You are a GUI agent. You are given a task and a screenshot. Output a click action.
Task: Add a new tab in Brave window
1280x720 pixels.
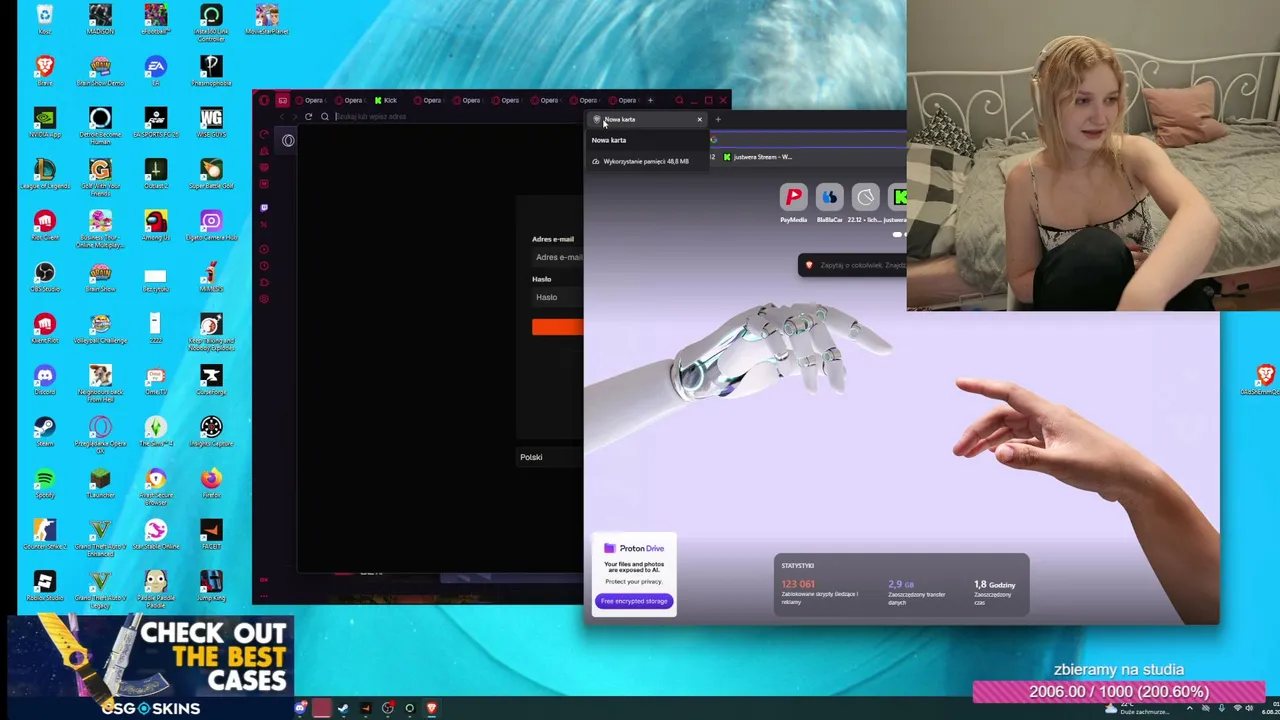[x=718, y=120]
